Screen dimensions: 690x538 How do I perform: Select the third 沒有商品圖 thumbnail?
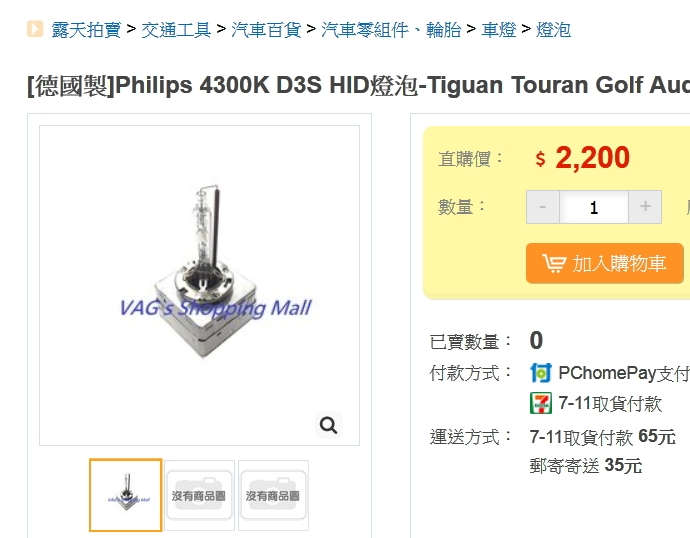pos(273,495)
